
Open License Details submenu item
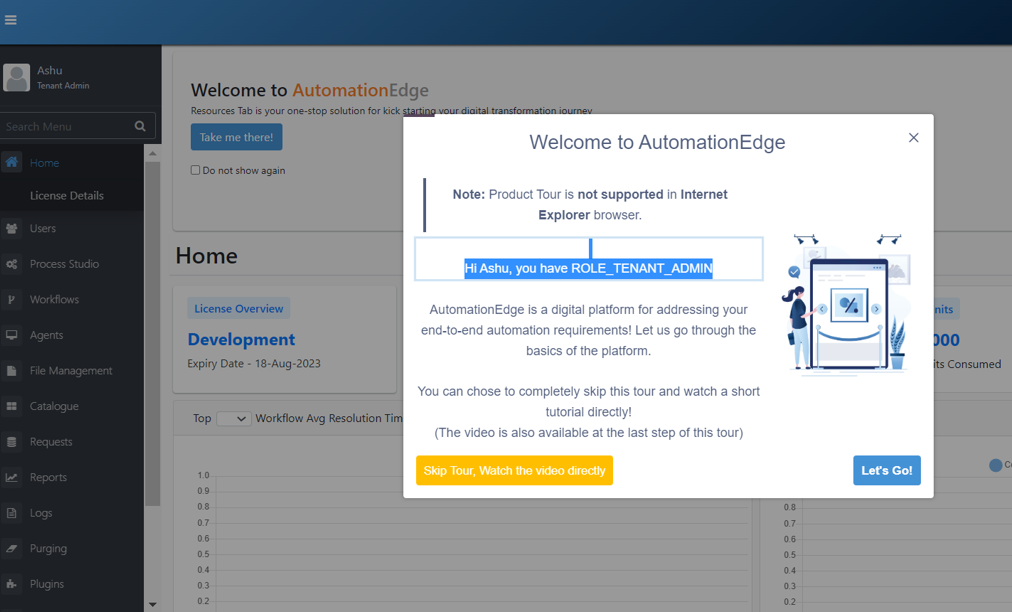pos(66,196)
